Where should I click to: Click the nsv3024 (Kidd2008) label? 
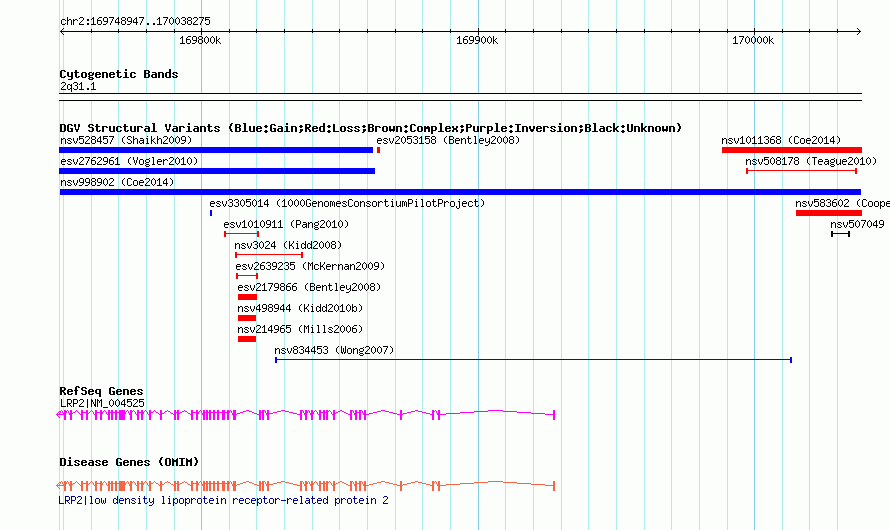(x=288, y=245)
